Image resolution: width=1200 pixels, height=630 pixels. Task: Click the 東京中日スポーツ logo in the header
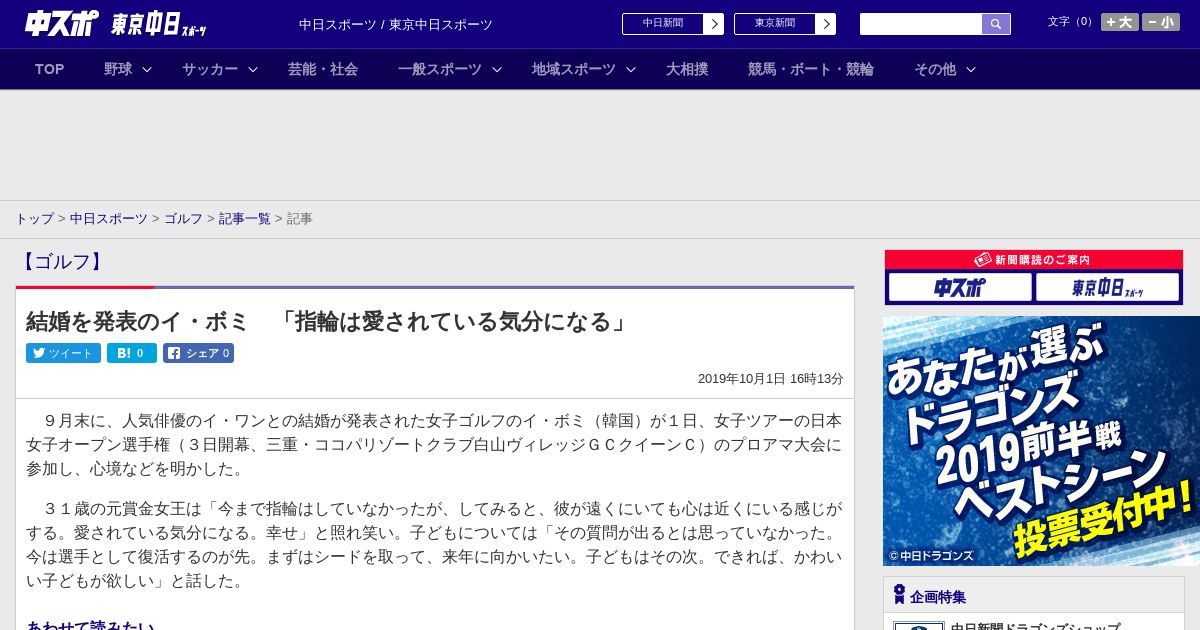tap(158, 24)
